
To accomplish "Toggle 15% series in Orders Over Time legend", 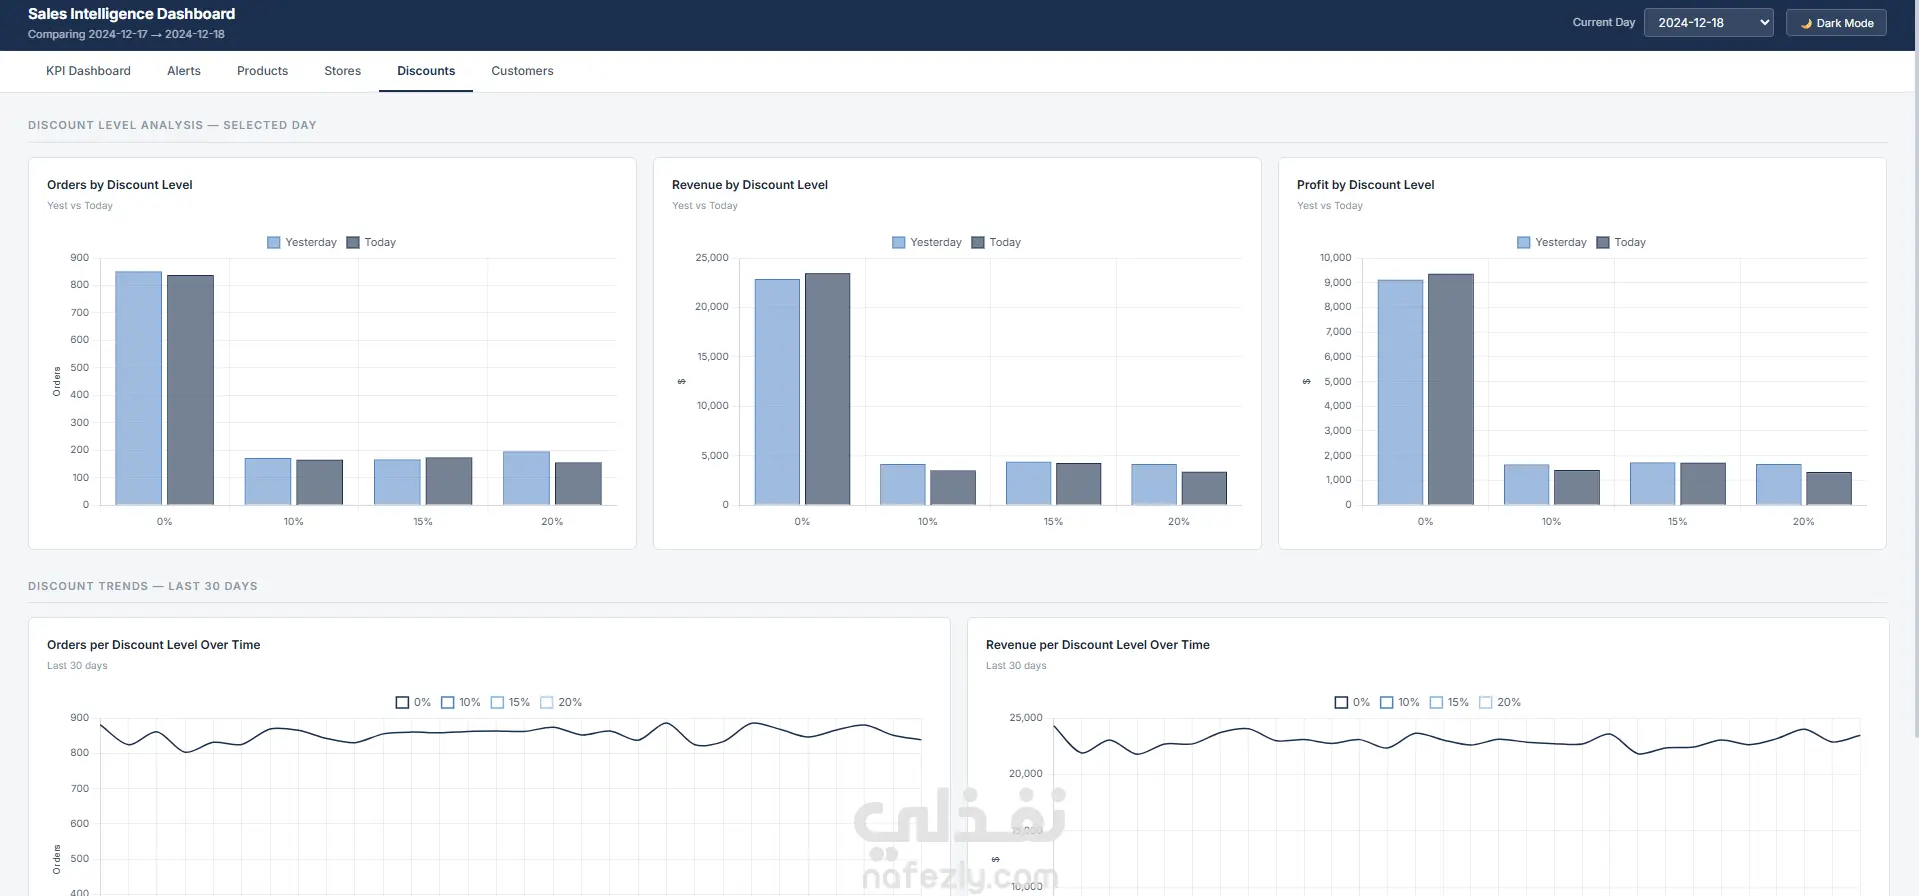I will click(x=510, y=703).
